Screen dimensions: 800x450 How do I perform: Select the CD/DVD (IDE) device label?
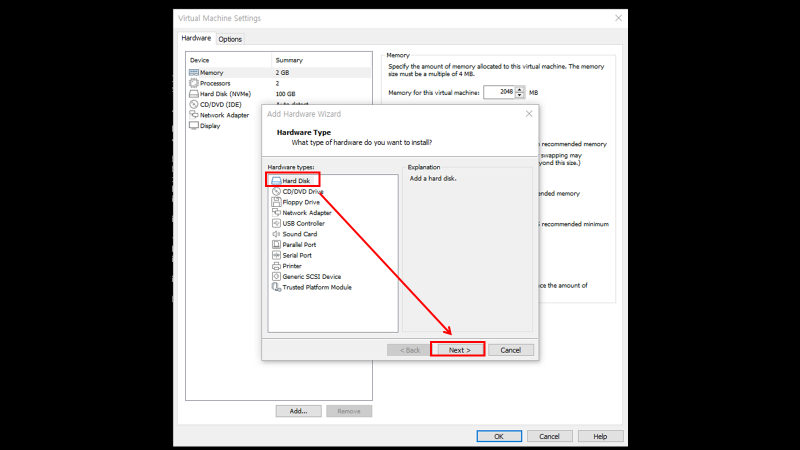click(x=221, y=105)
